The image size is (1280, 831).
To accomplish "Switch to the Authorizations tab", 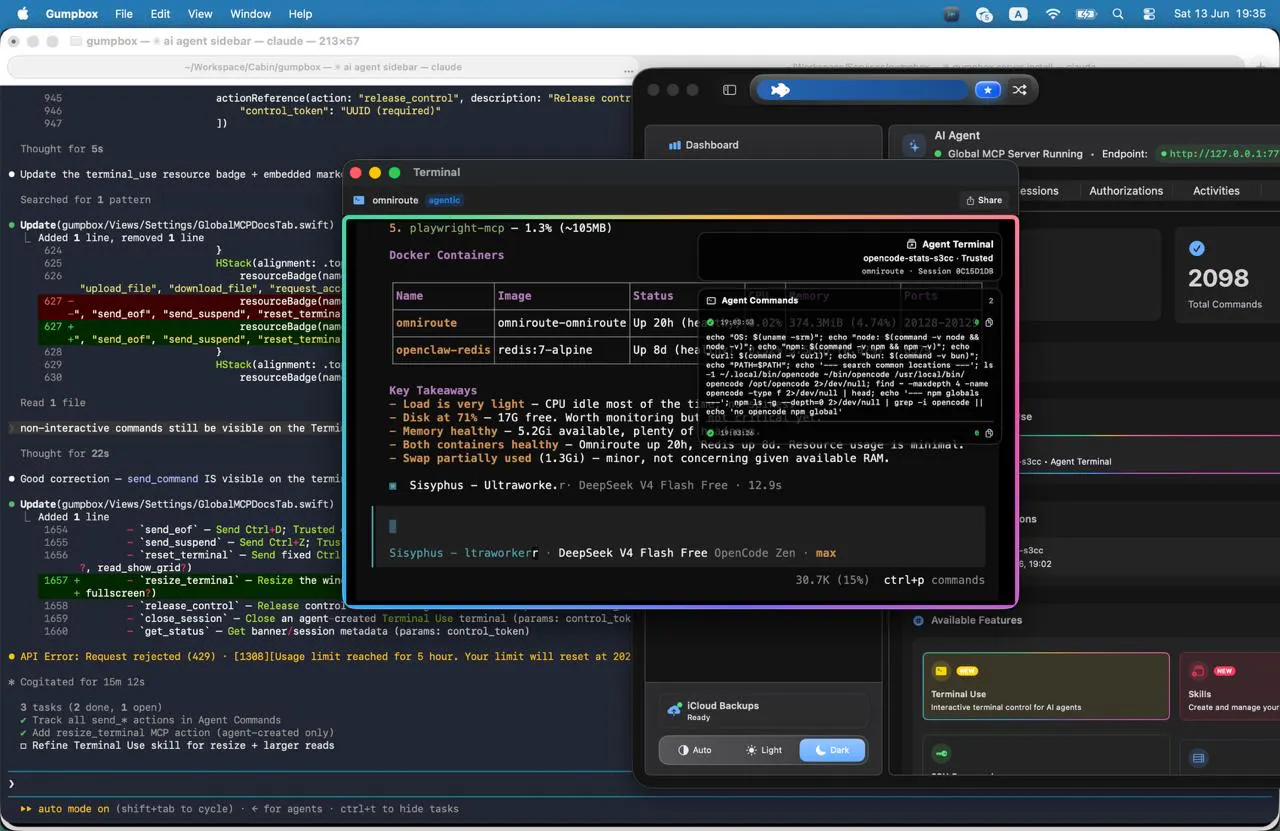I will click(x=1126, y=191).
